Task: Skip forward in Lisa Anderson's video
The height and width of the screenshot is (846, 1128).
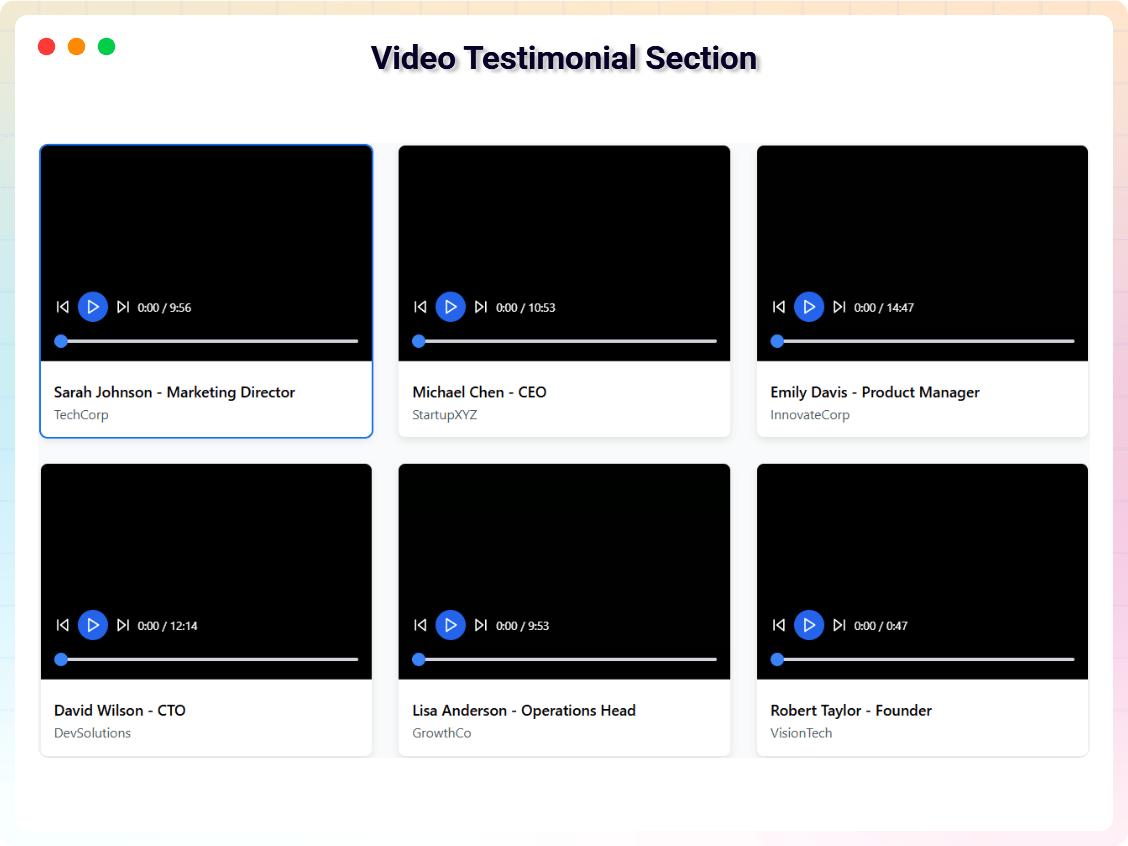Action: [x=481, y=625]
